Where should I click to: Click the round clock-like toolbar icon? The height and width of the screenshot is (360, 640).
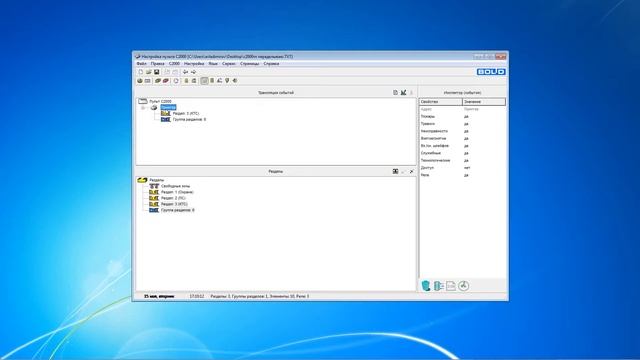click(176, 81)
